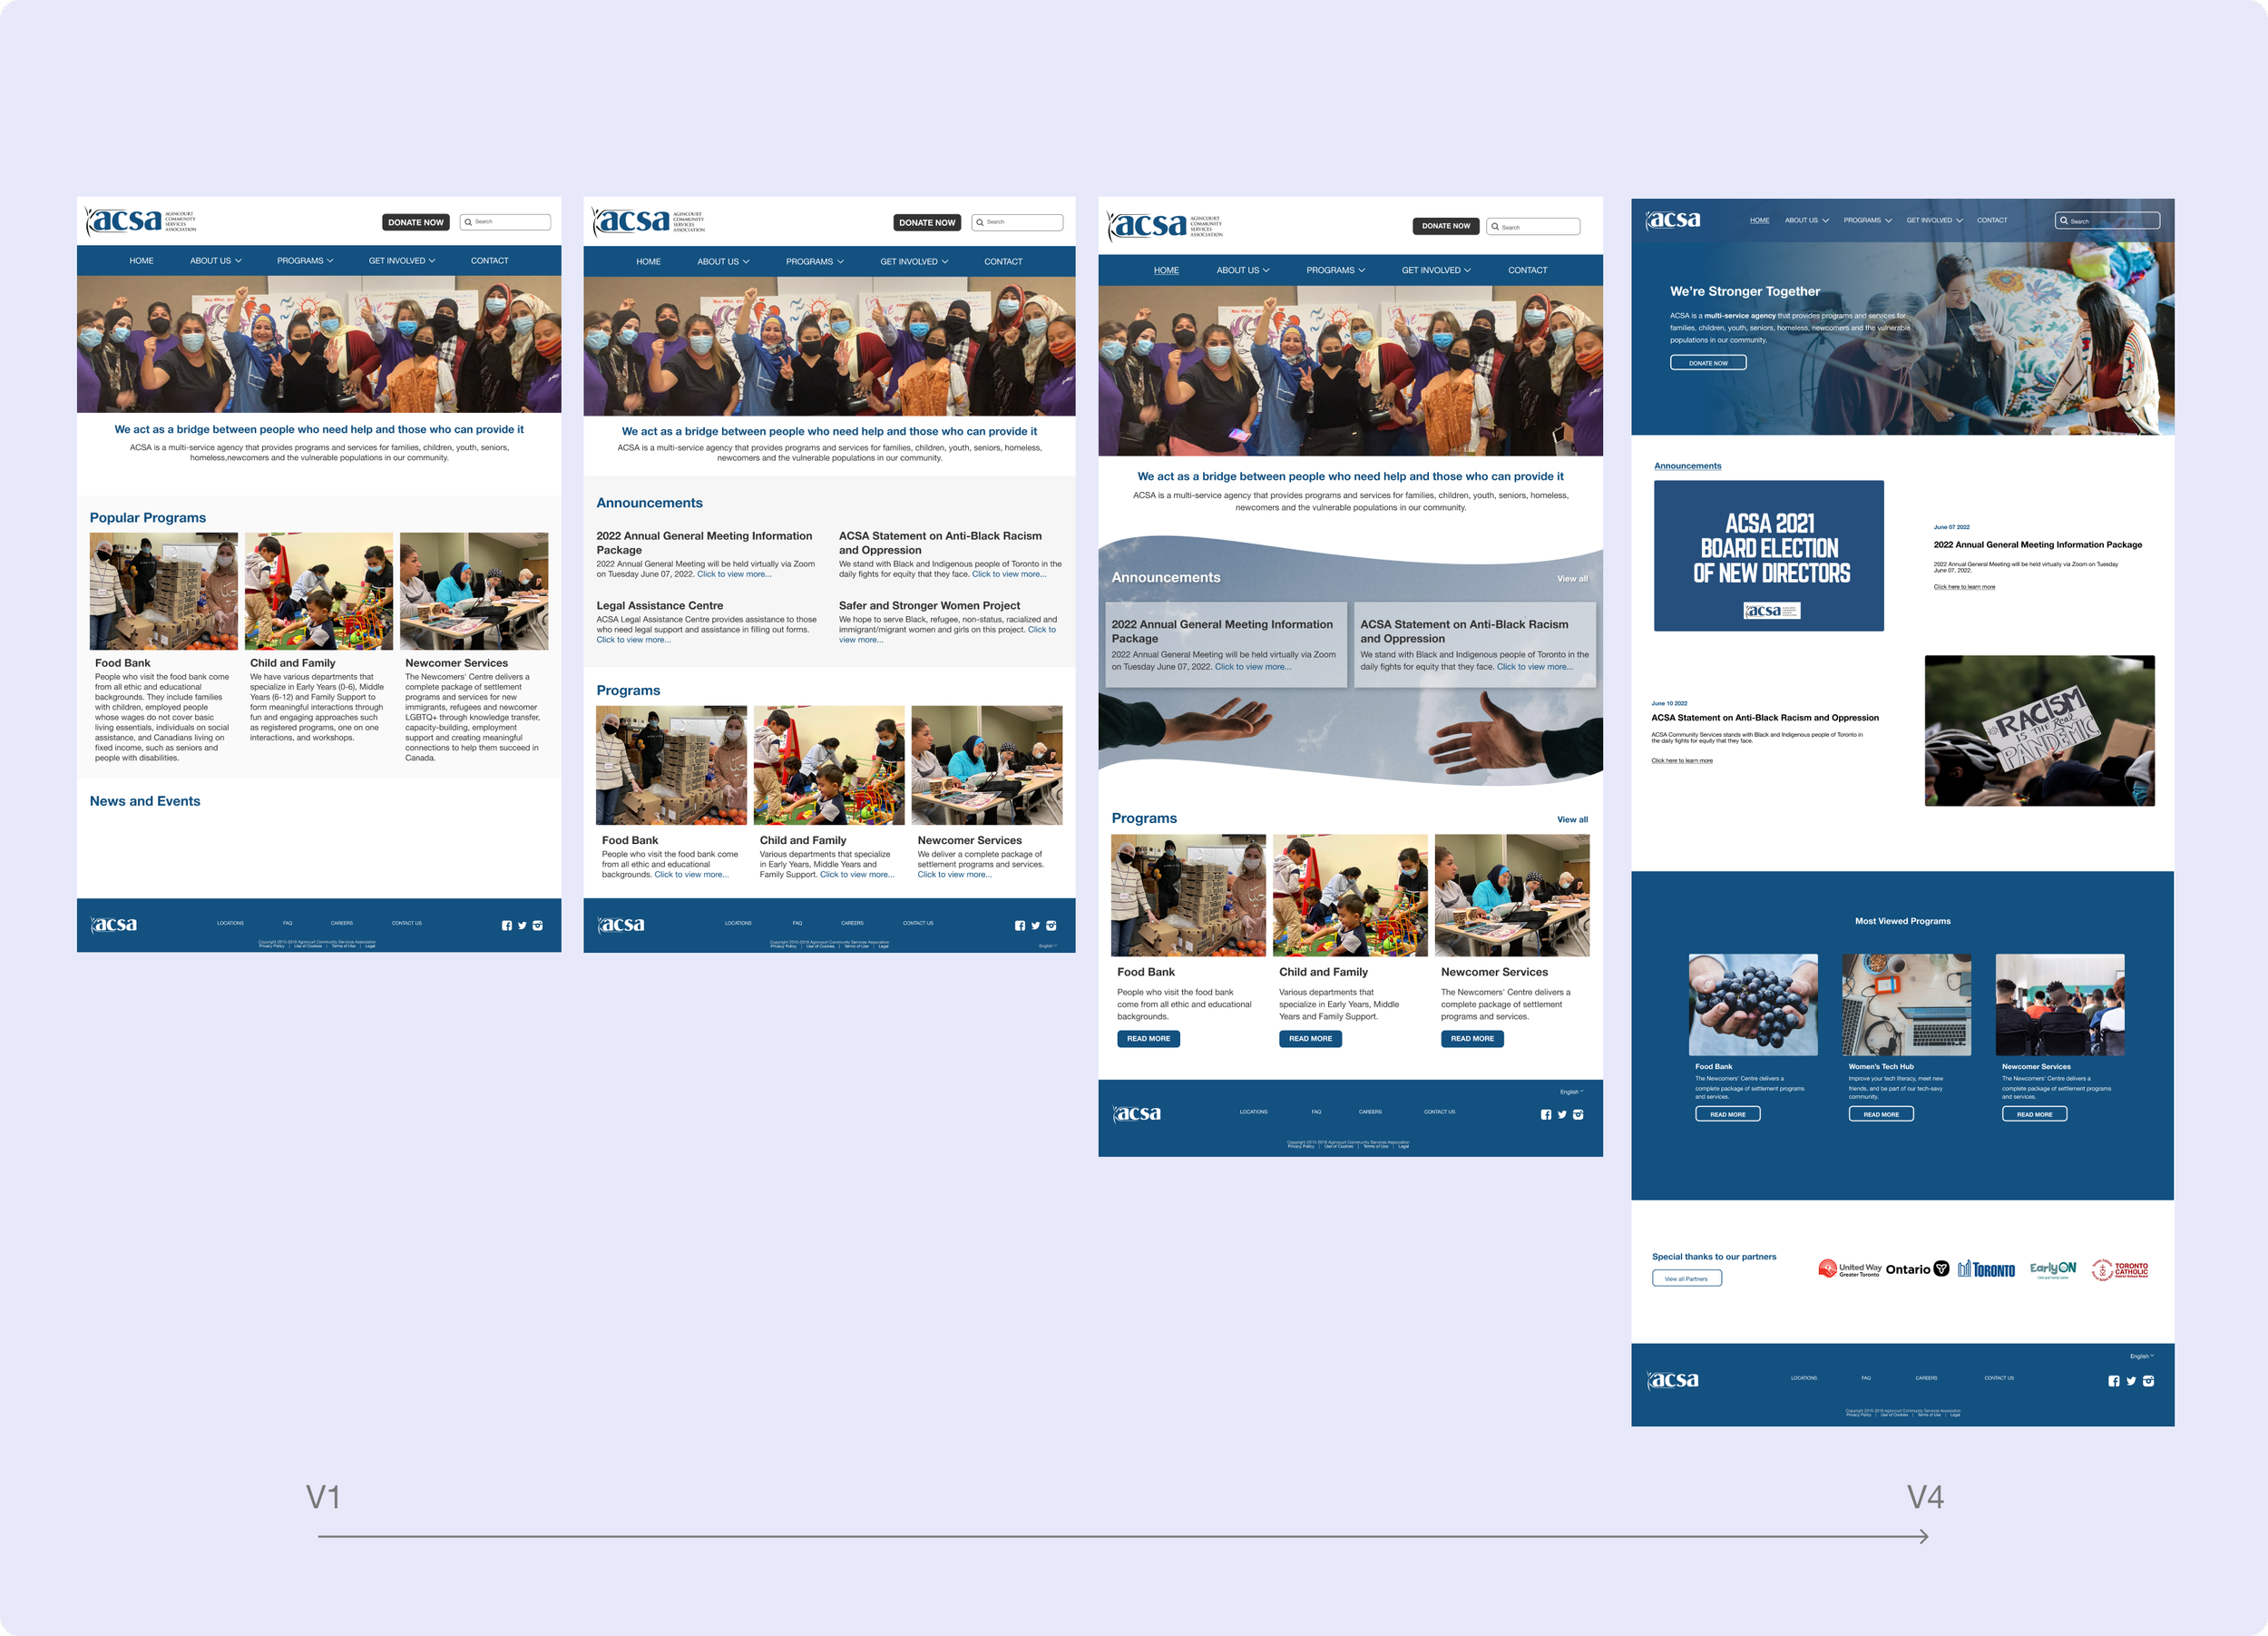
Task: Click the EarlyON partner logo
Action: [x=2052, y=1269]
